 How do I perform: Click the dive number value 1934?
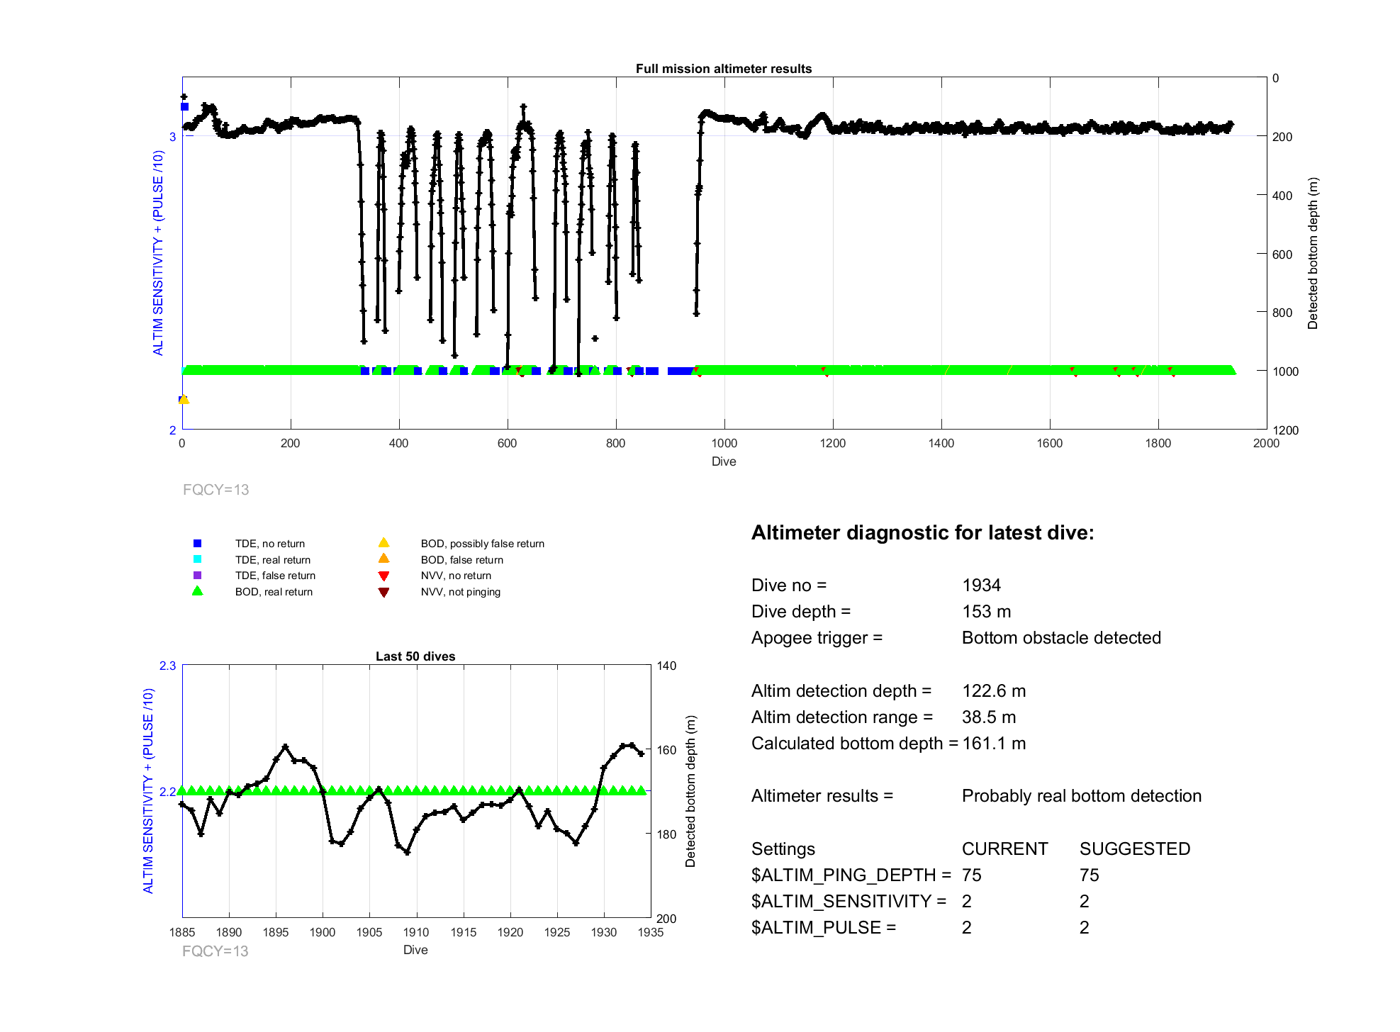point(981,586)
